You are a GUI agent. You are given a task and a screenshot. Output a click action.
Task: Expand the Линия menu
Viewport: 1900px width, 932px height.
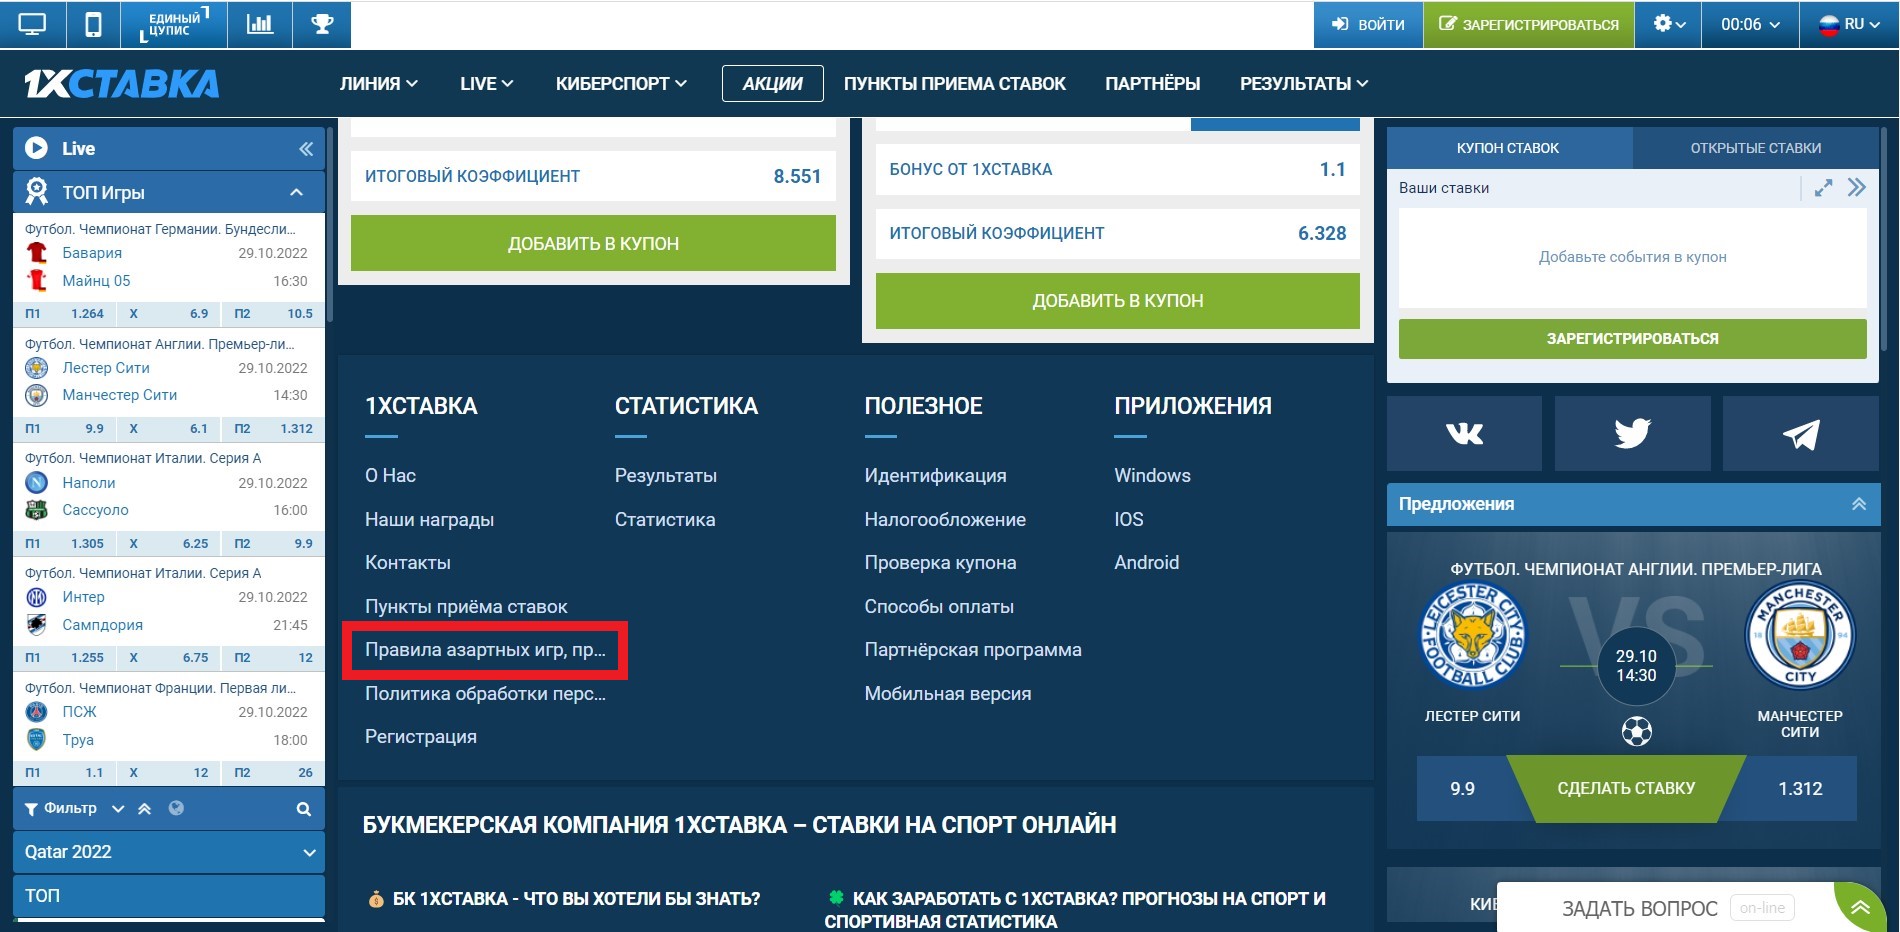tap(378, 84)
